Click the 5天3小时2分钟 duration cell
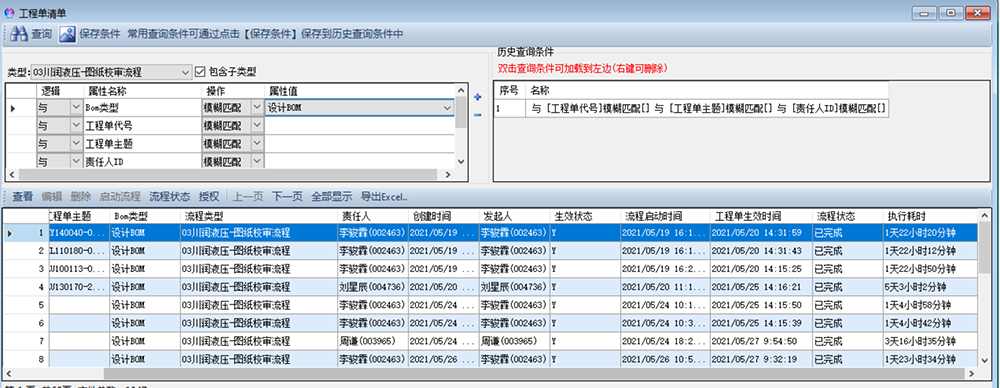 929,287
